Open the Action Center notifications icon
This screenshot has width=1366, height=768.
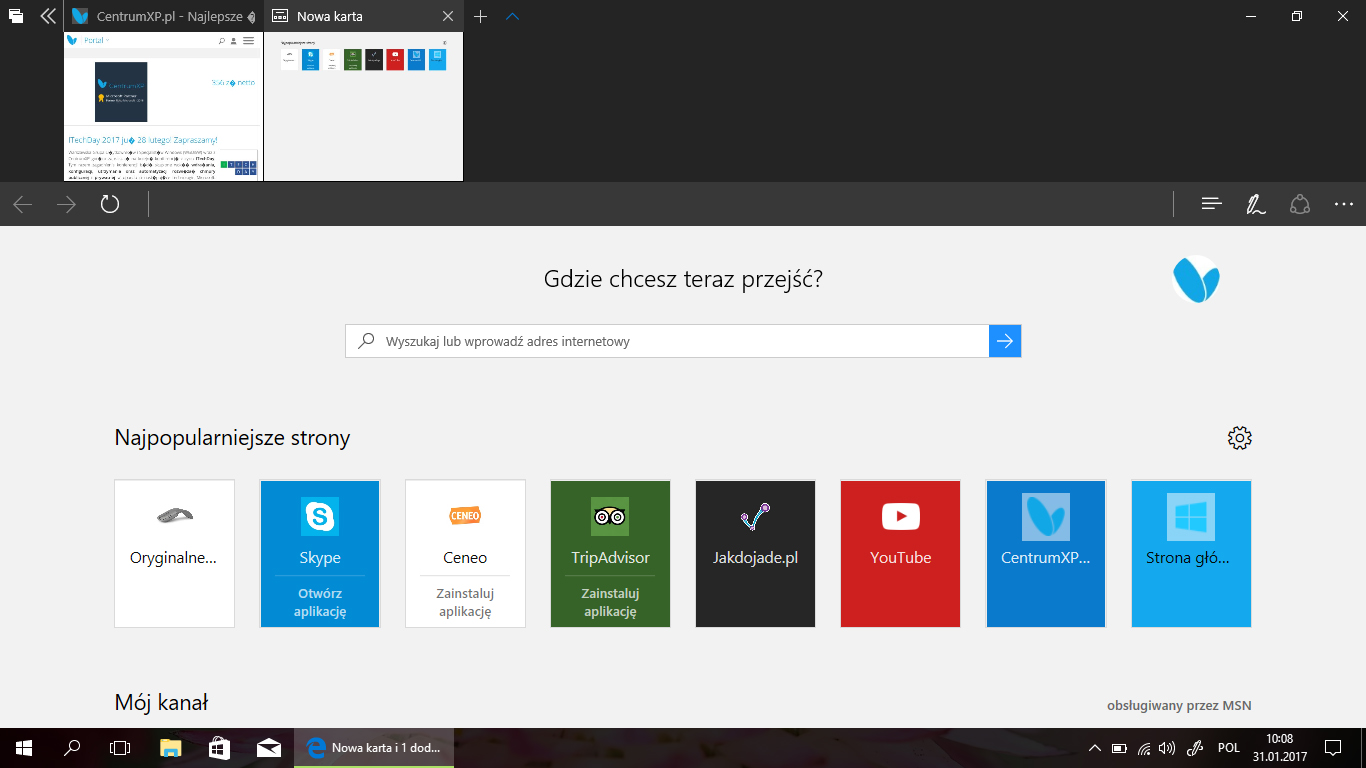[x=1333, y=748]
